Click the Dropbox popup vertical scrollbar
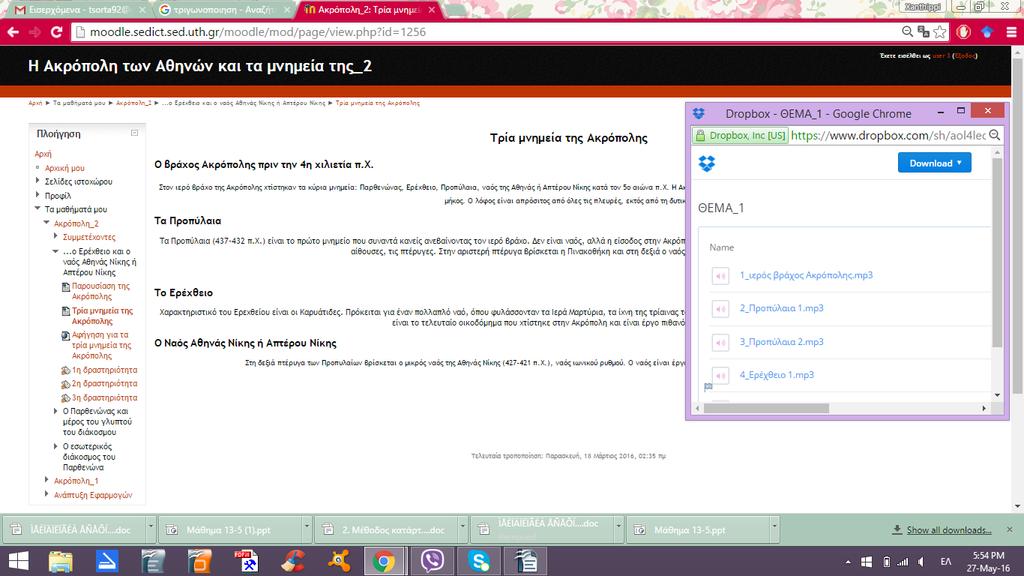 click(997, 255)
